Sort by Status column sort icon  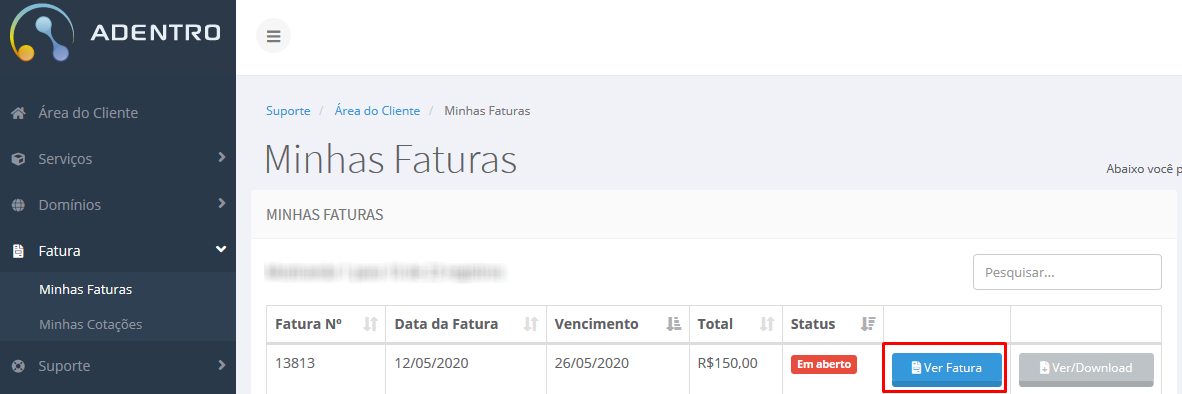[x=868, y=324]
